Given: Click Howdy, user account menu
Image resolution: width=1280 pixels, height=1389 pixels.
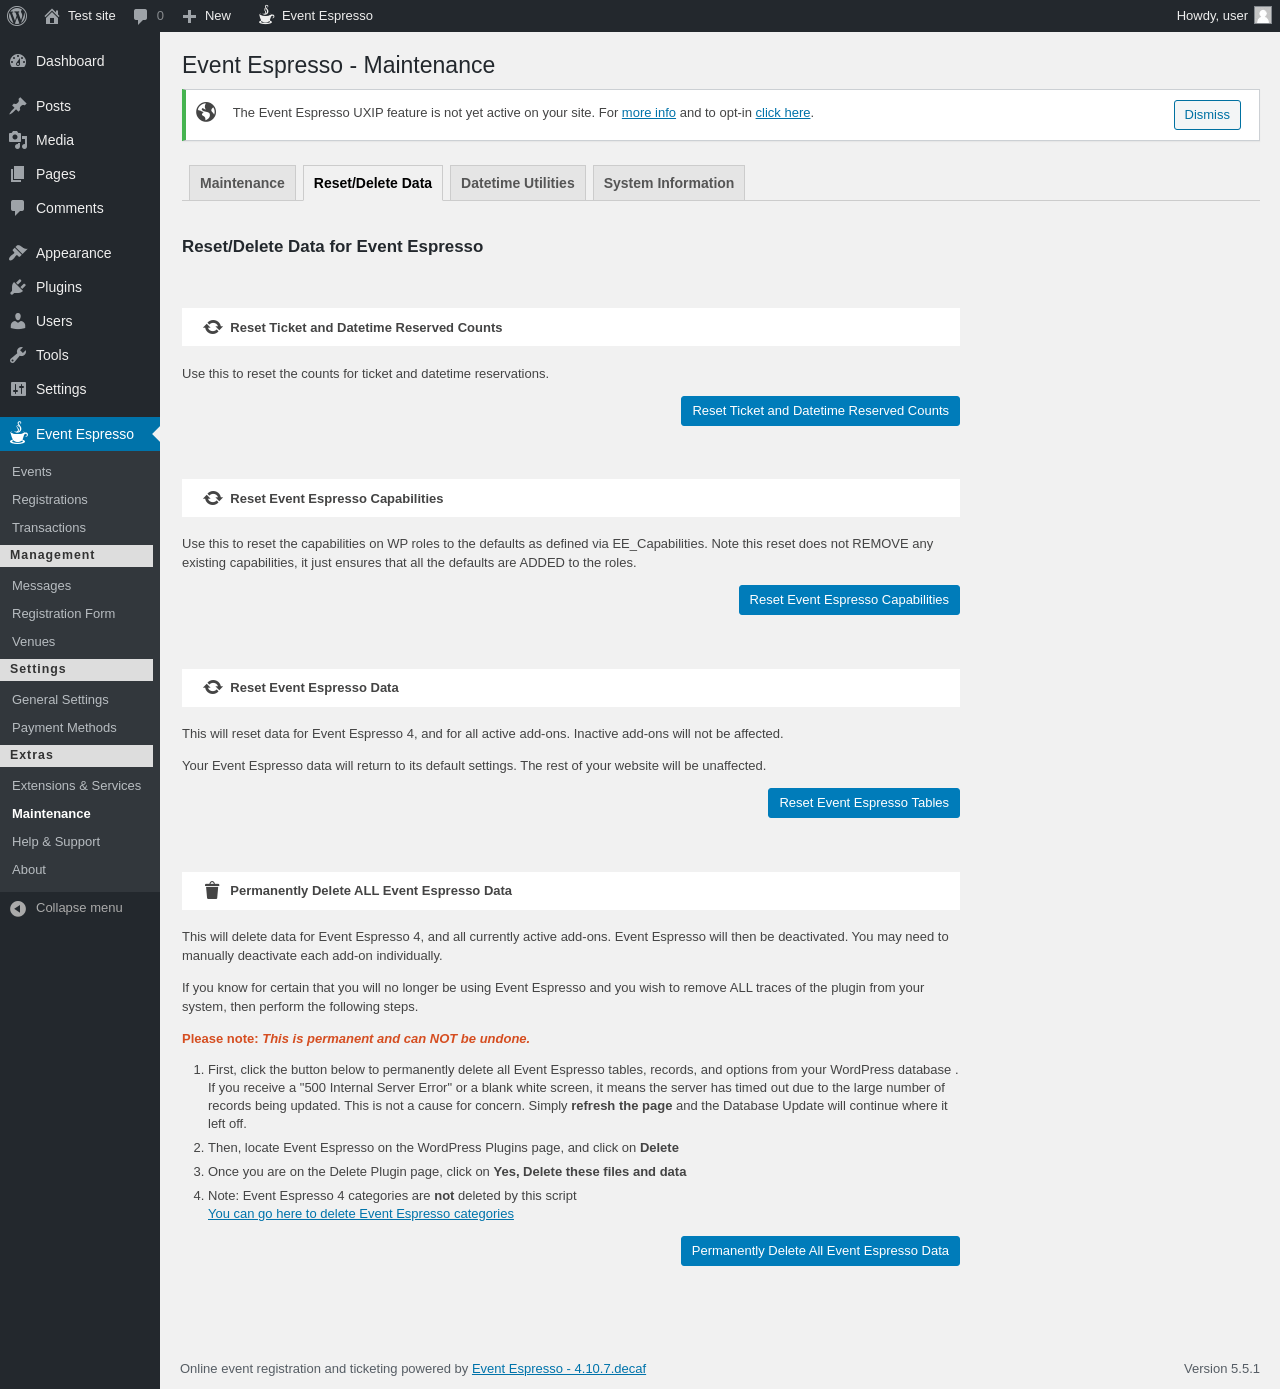Looking at the screenshot, I should tap(1224, 16).
